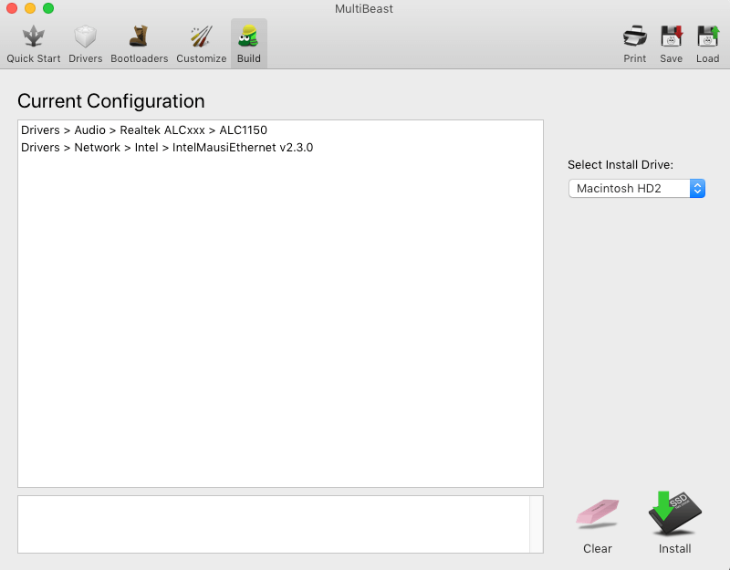
Task: Click the Current Configuration heading
Action: (111, 101)
